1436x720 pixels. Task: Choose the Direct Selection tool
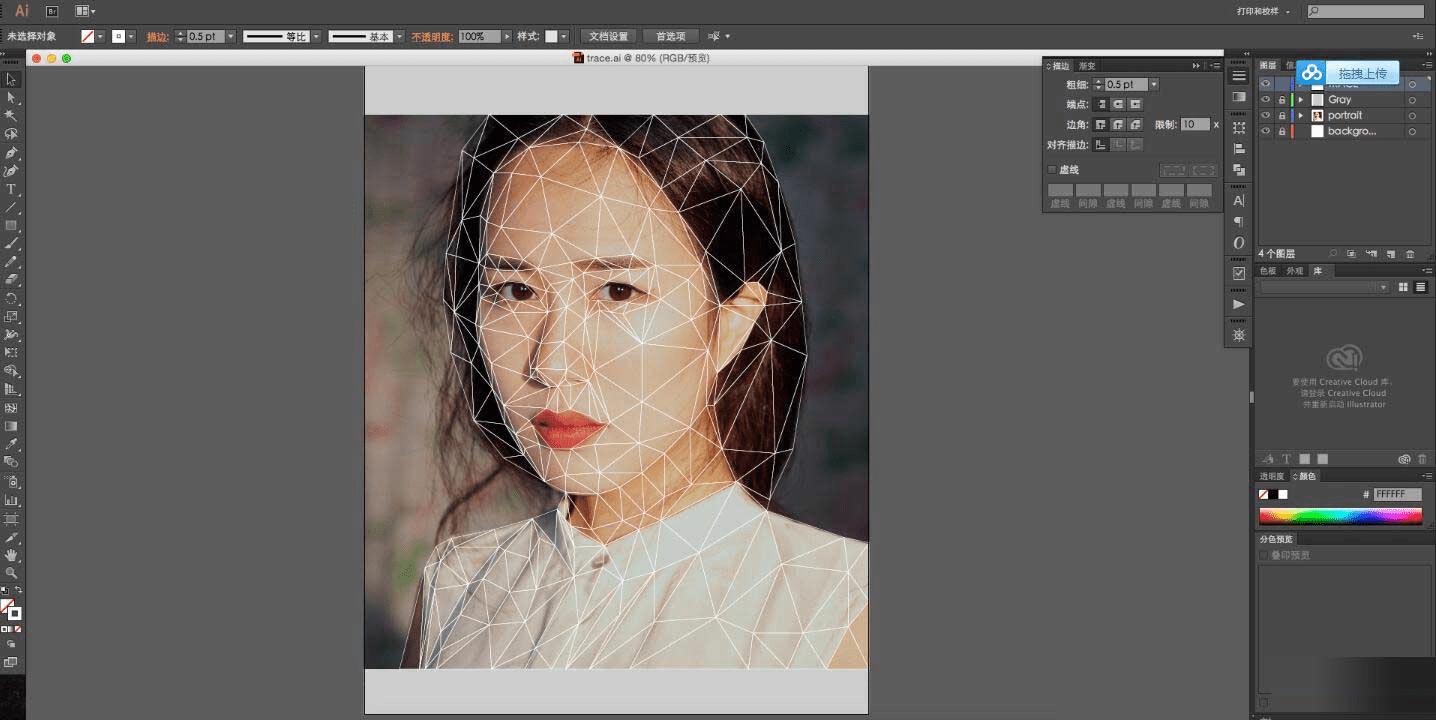point(11,97)
